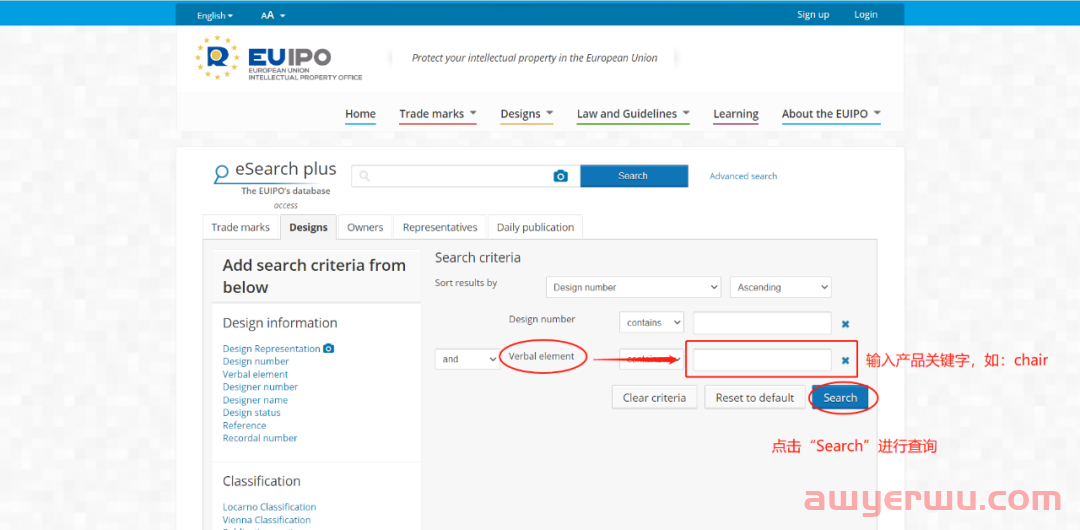
Task: Click the Reset to default button
Action: pyautogui.click(x=755, y=398)
